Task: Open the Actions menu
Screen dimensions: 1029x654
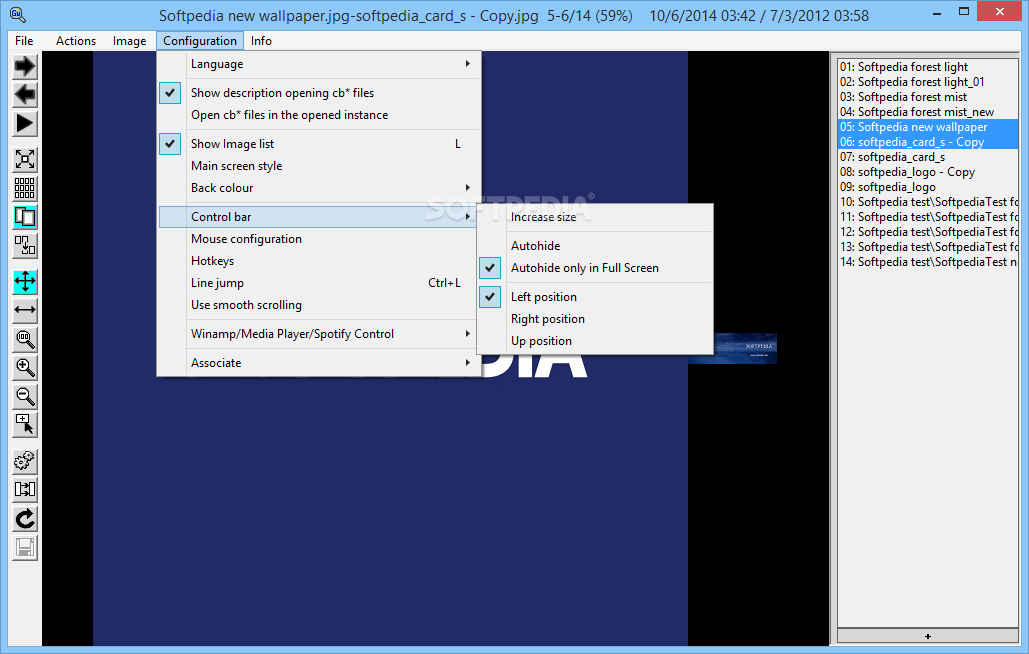Action: tap(76, 41)
